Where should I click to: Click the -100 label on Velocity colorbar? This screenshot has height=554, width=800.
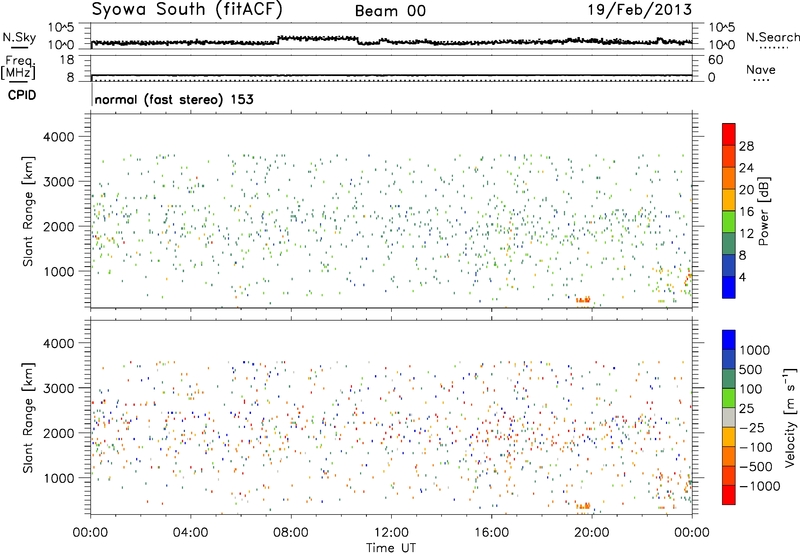tap(756, 447)
